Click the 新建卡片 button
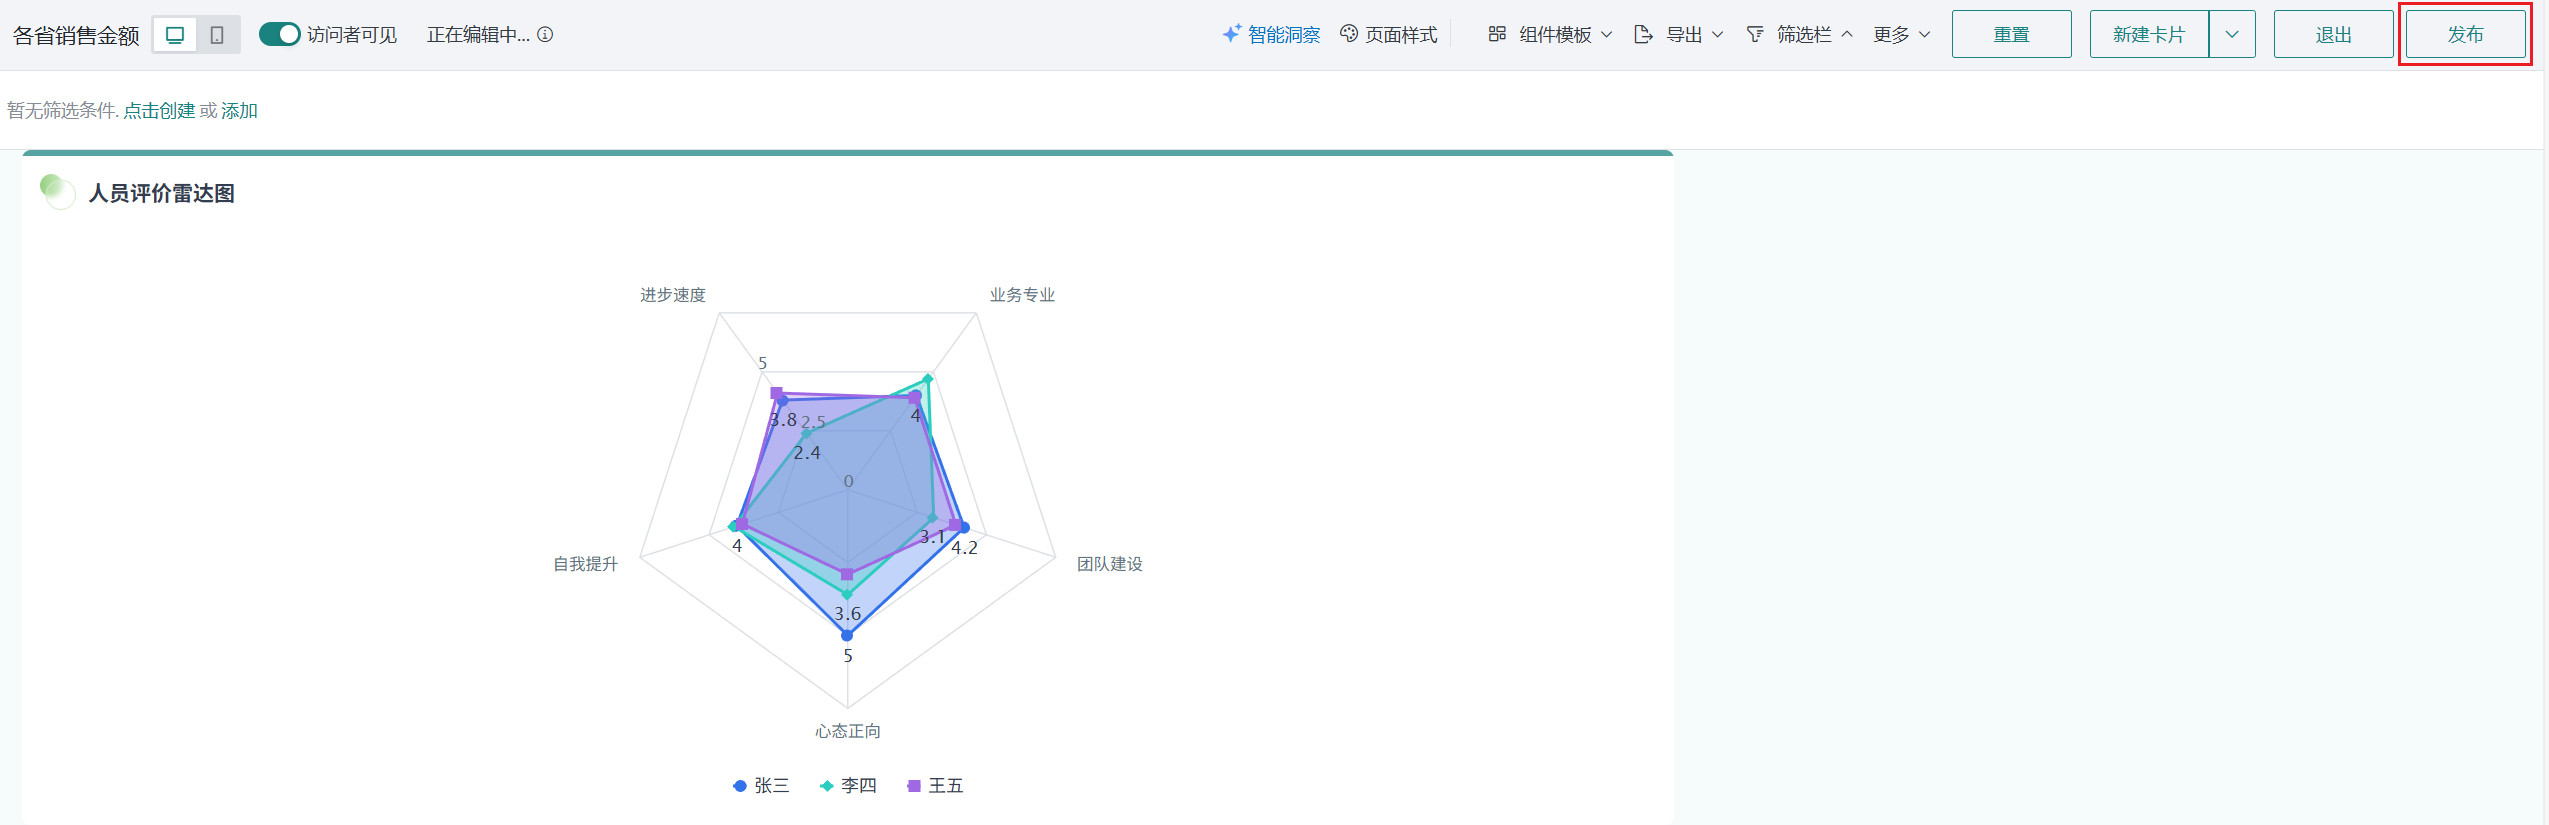 coord(2148,34)
